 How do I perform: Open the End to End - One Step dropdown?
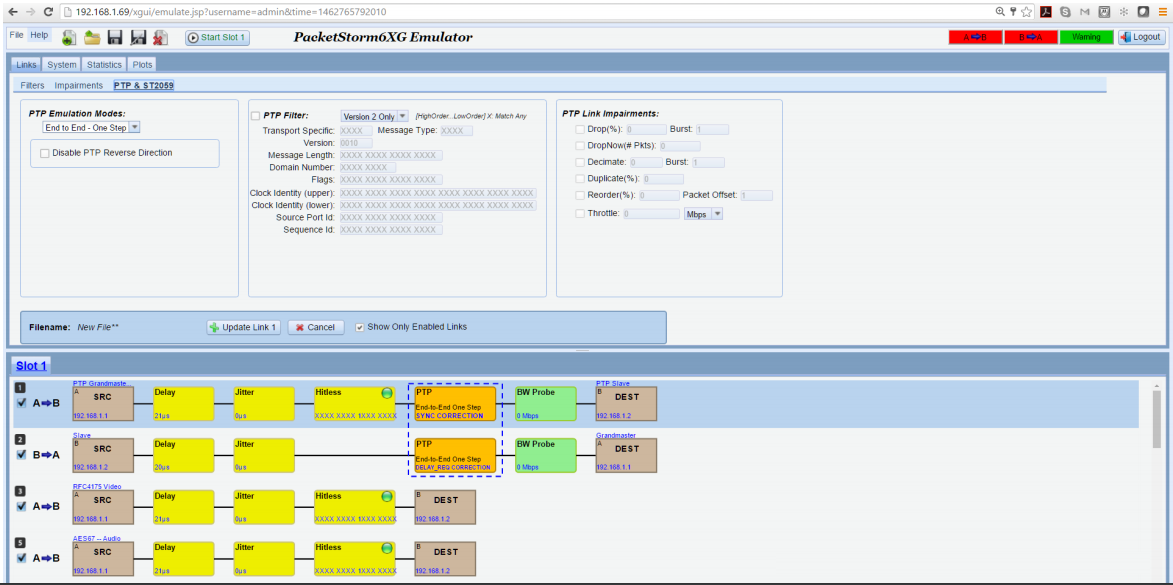point(91,128)
